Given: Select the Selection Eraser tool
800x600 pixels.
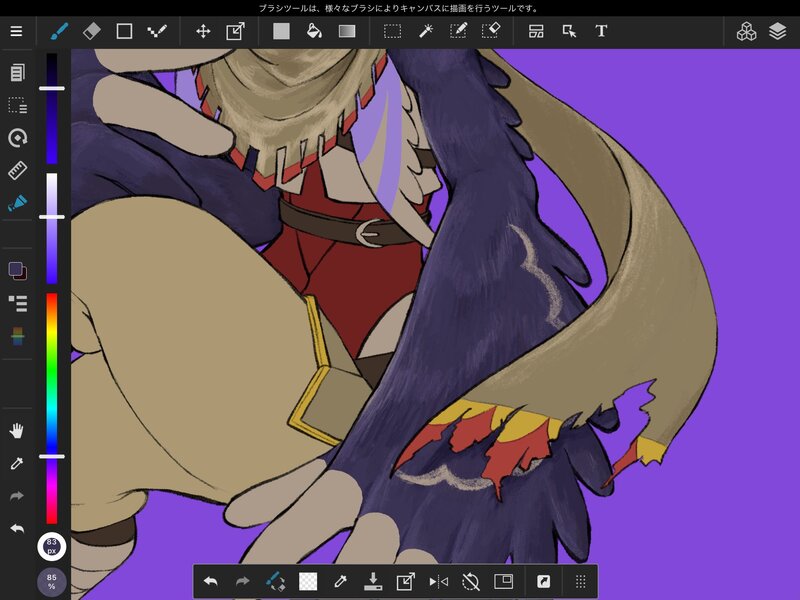Looking at the screenshot, I should pos(491,31).
